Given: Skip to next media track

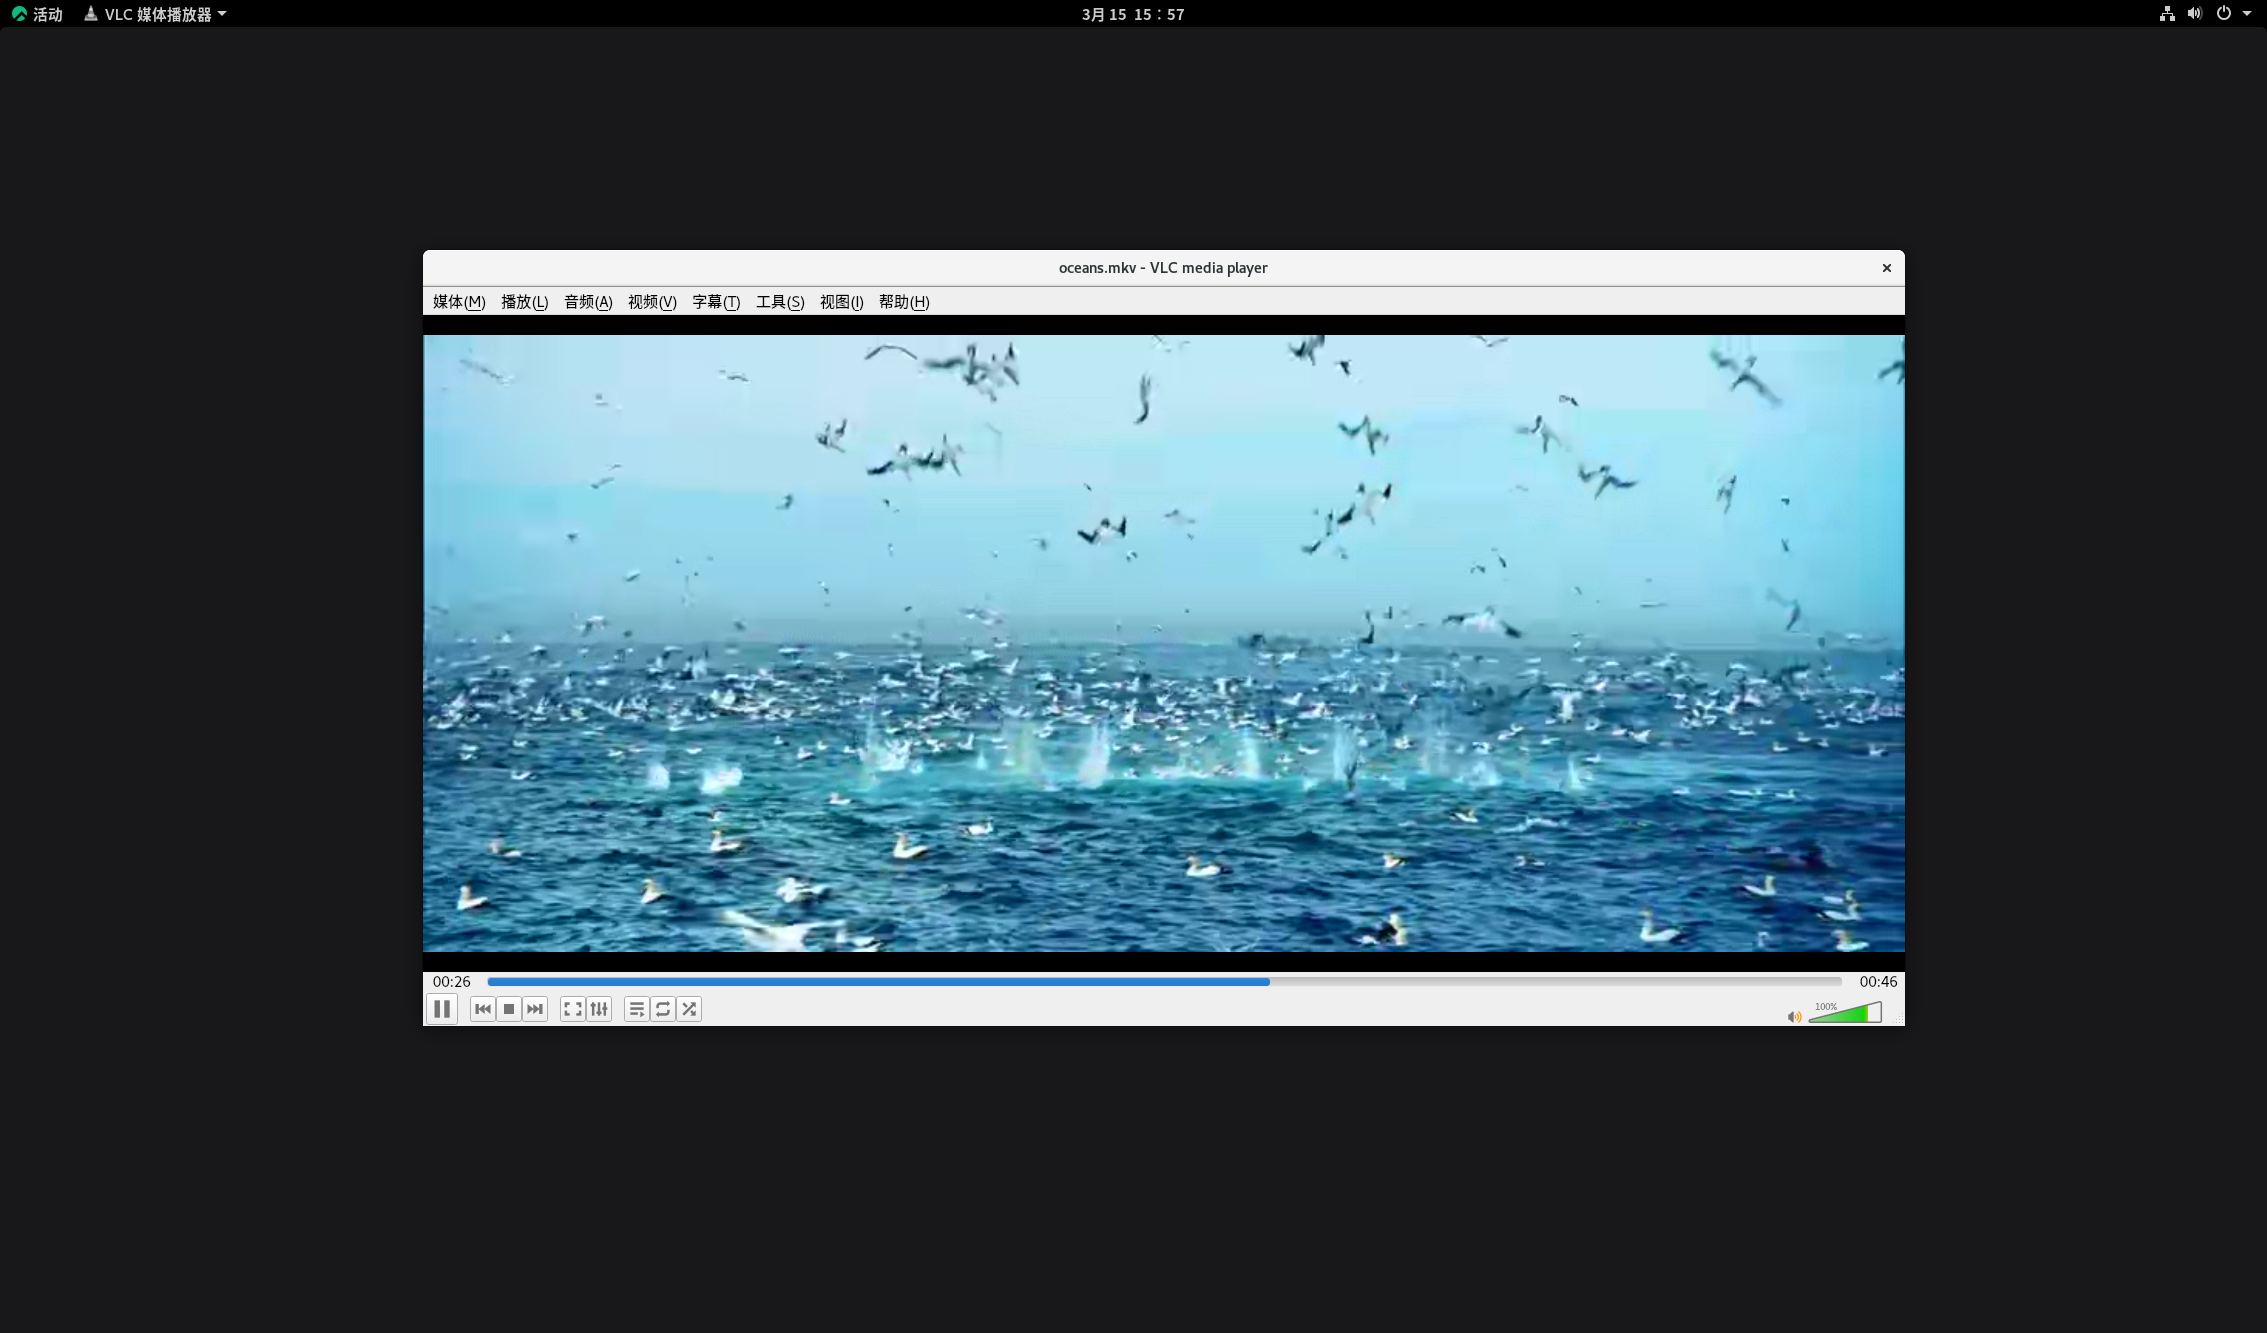Looking at the screenshot, I should [535, 1009].
